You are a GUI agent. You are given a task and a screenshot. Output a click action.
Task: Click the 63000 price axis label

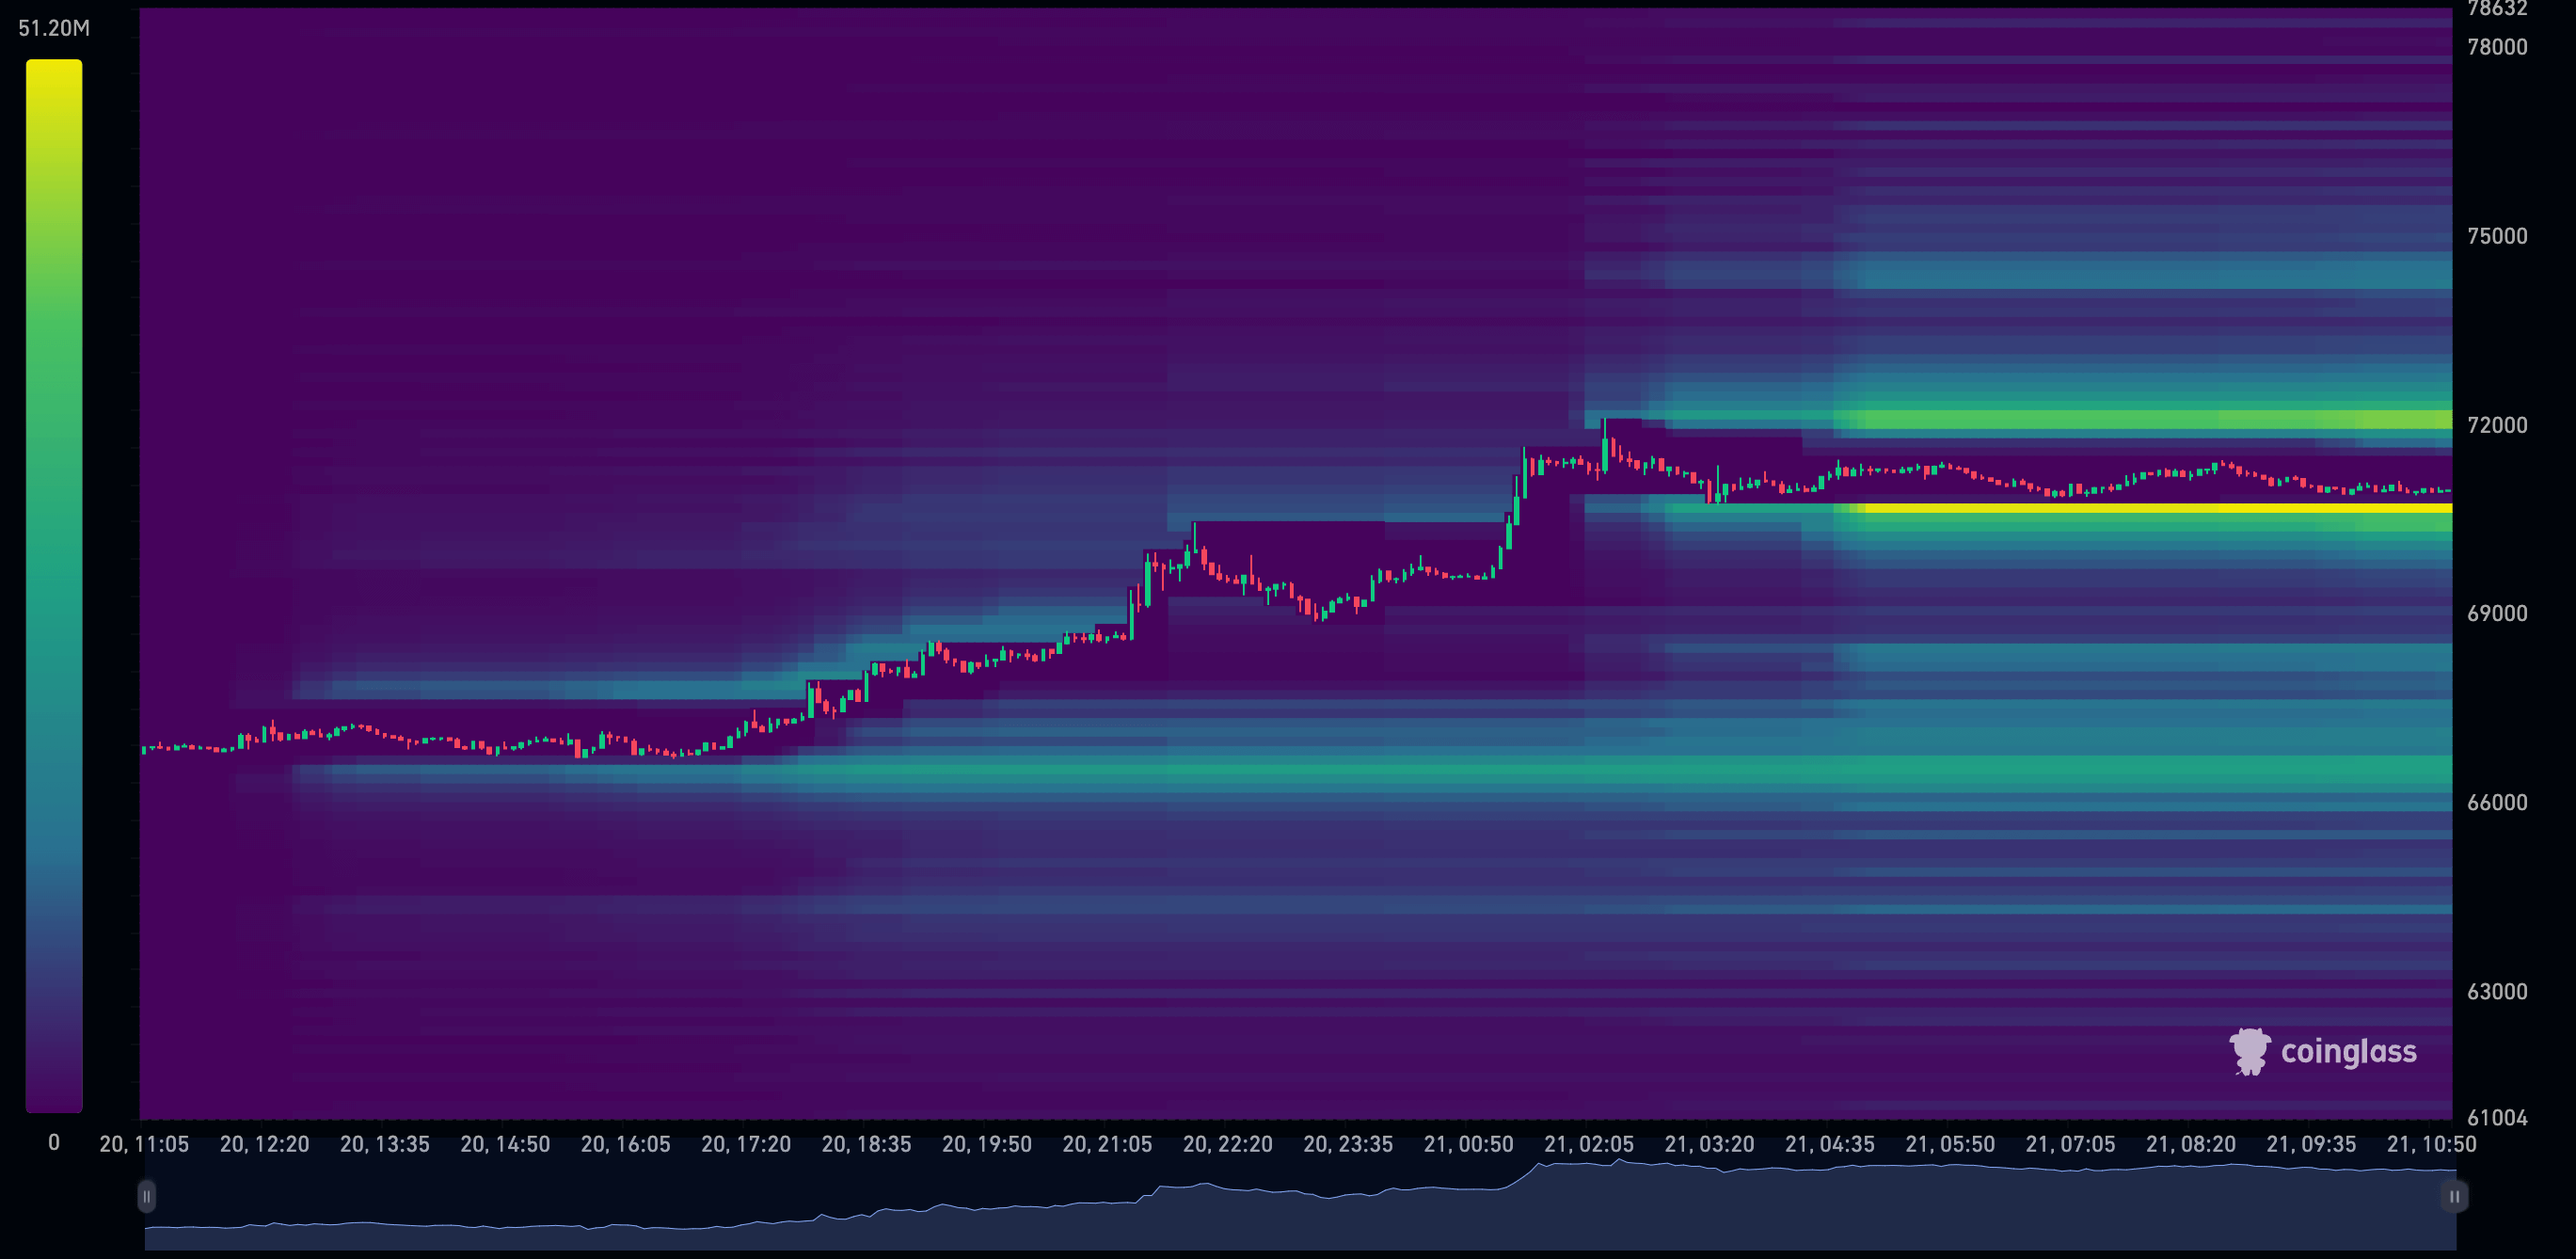pyautogui.click(x=2497, y=992)
